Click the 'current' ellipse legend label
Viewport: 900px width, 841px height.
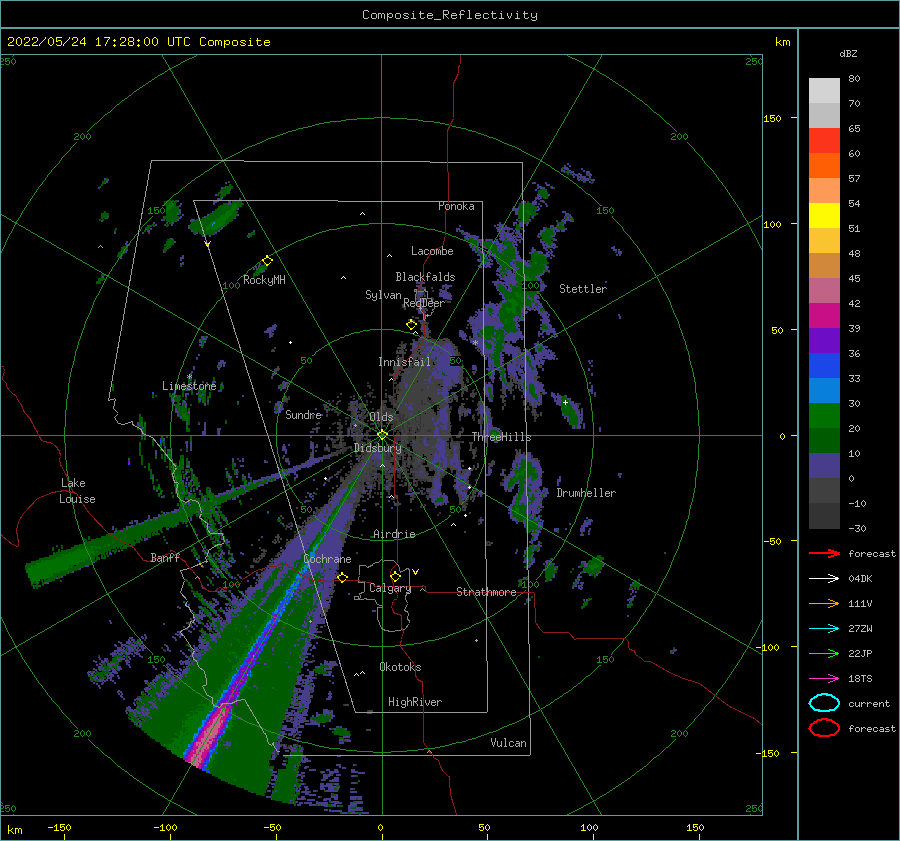[869, 703]
